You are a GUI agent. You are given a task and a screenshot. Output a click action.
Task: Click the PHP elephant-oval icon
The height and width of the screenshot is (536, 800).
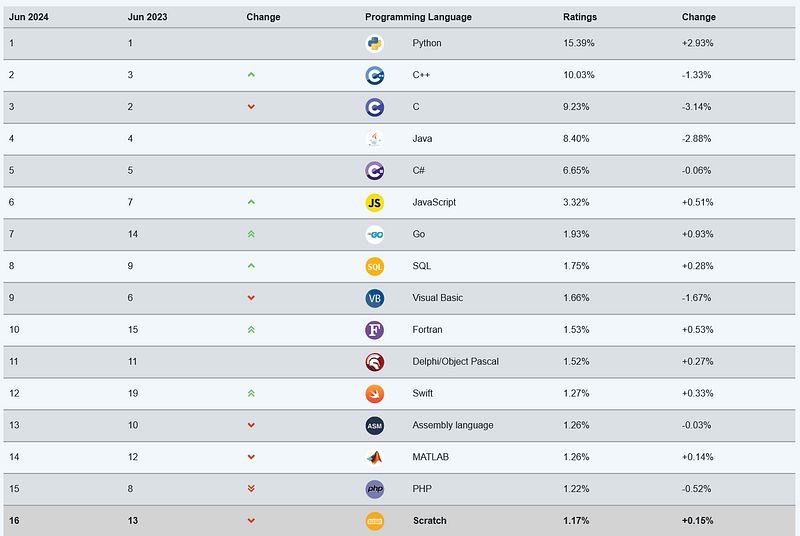(375, 489)
